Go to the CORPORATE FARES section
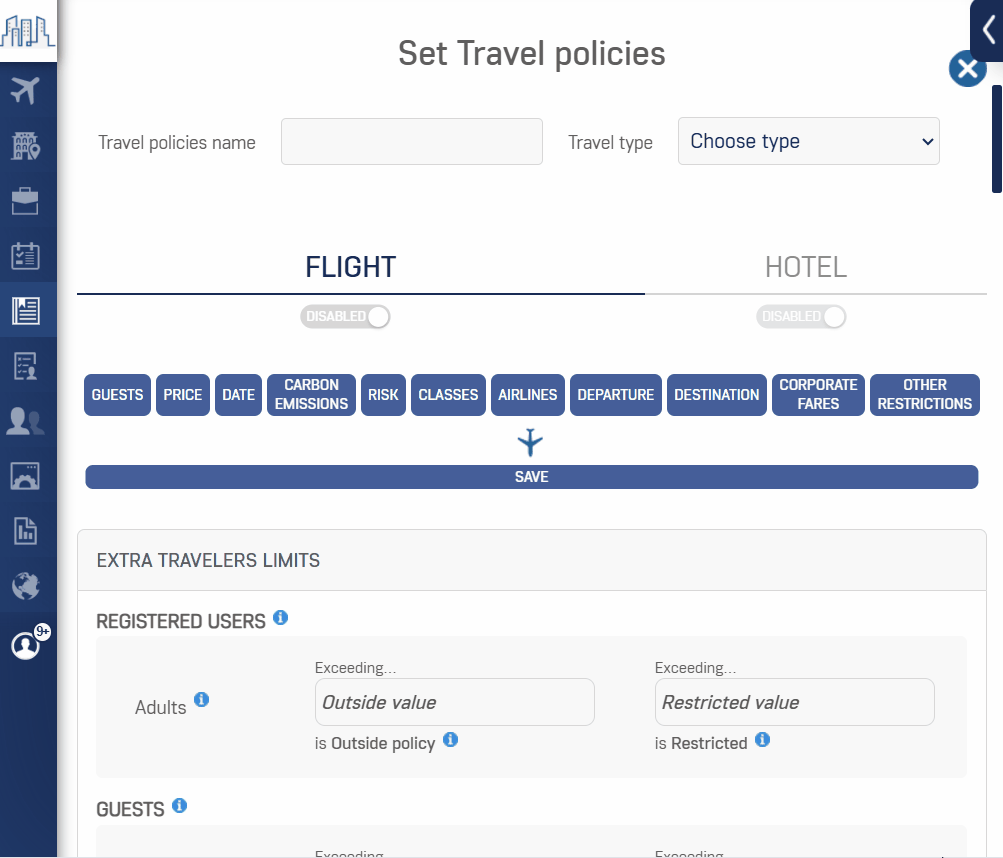The width and height of the screenshot is (1003, 858). (x=818, y=395)
